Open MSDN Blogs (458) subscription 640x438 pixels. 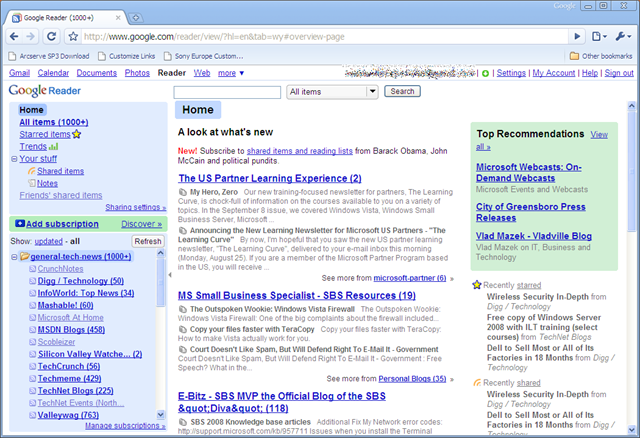pos(71,330)
